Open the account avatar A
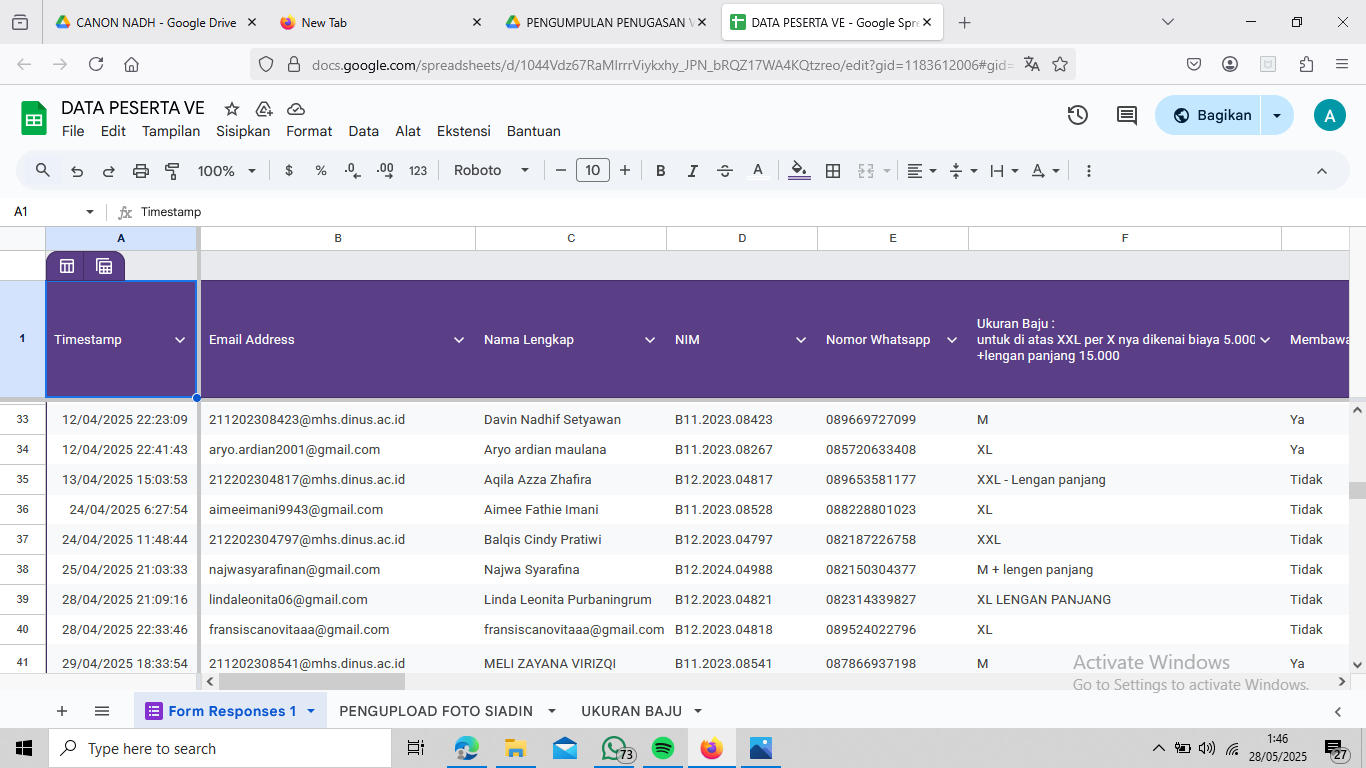The width and height of the screenshot is (1366, 768). tap(1329, 115)
